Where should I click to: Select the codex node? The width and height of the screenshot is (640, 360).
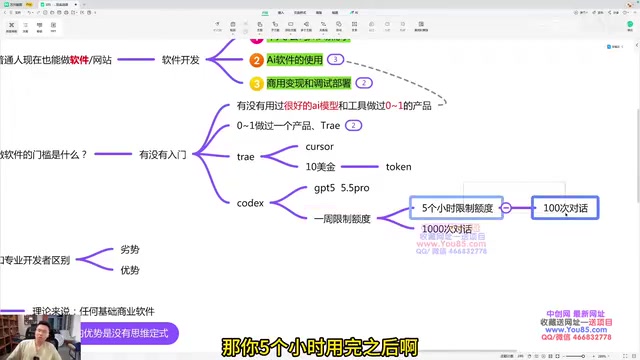point(250,203)
